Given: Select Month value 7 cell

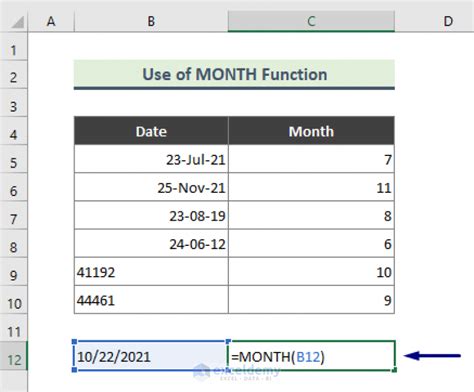Looking at the screenshot, I should click(x=311, y=159).
